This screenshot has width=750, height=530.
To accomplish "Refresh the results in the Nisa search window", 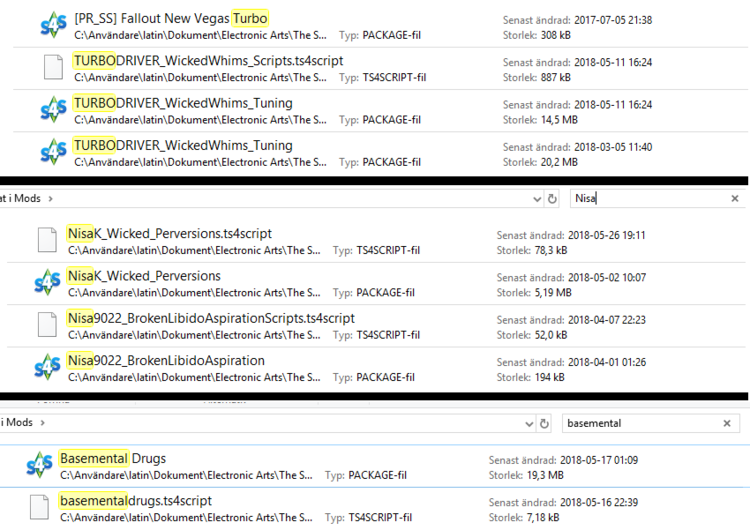I will tap(552, 199).
